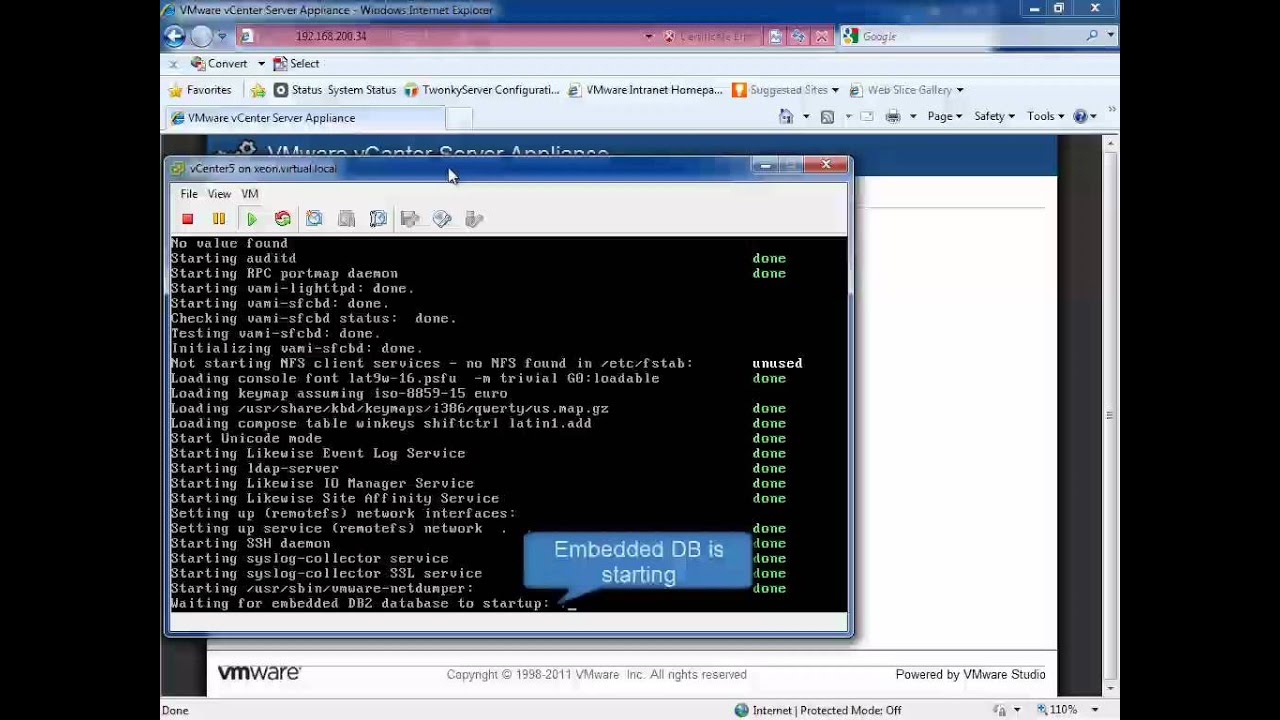Stop loading with the red X icon
Viewport: 1280px width, 720px height.
(x=821, y=36)
